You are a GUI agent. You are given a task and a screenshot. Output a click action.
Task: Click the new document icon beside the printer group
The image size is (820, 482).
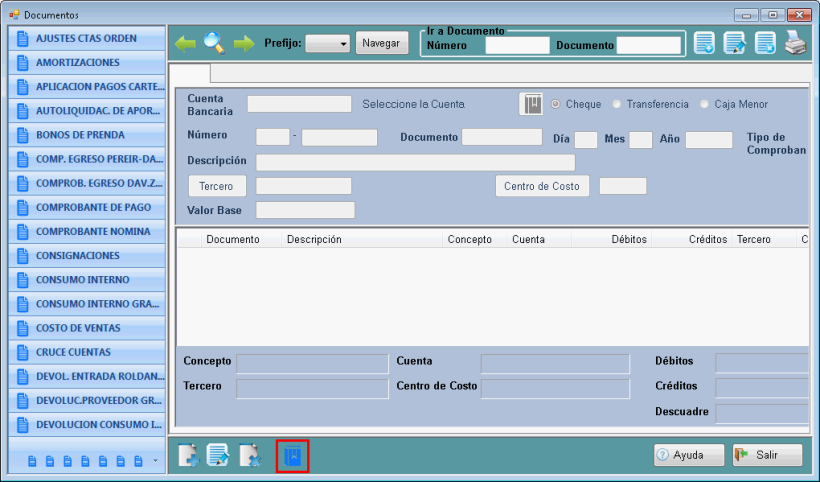[x=705, y=43]
